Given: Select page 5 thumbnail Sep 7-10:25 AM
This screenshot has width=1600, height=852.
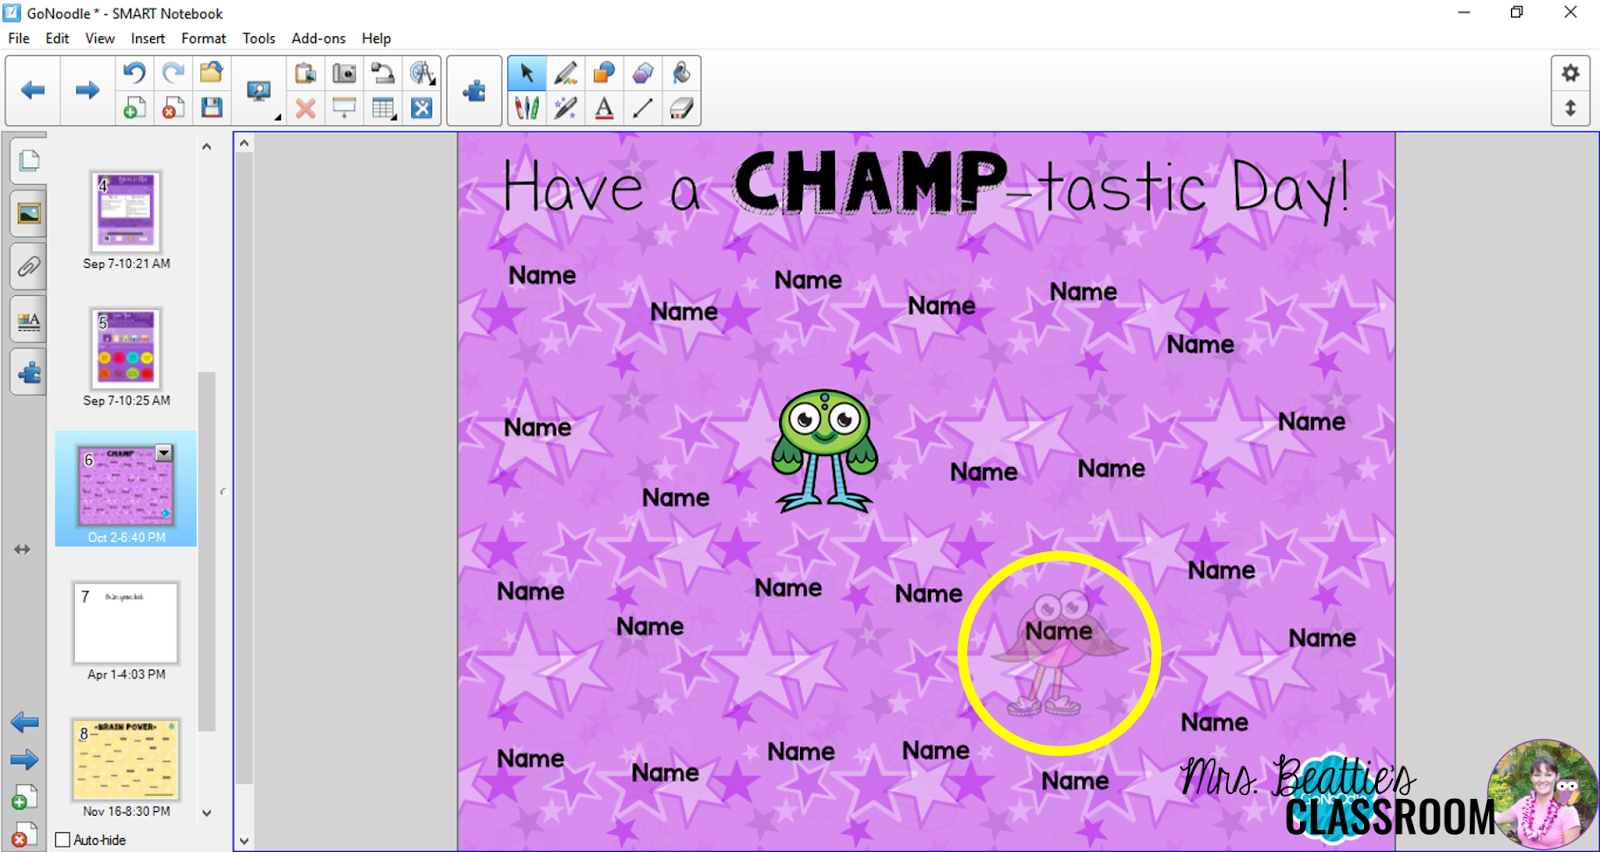Looking at the screenshot, I should coord(126,349).
